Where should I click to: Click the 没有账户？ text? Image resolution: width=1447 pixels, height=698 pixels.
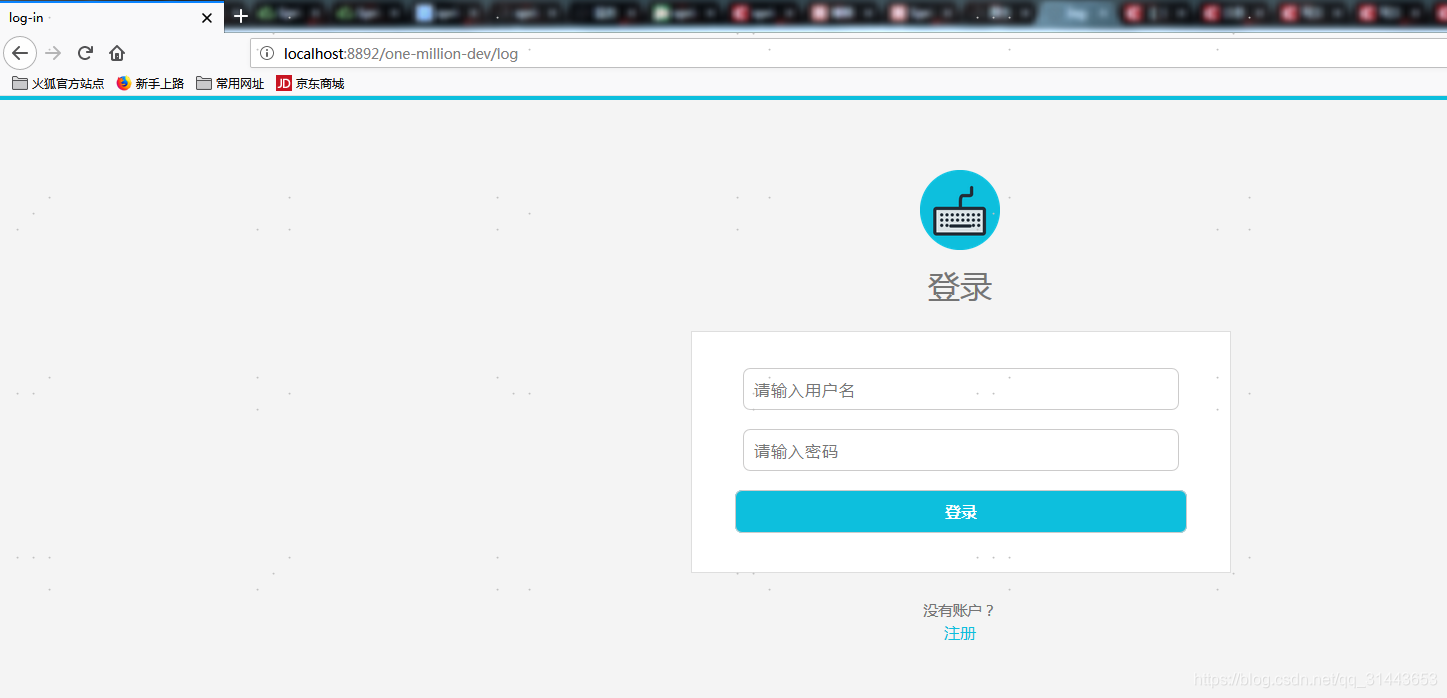pyautogui.click(x=960, y=610)
